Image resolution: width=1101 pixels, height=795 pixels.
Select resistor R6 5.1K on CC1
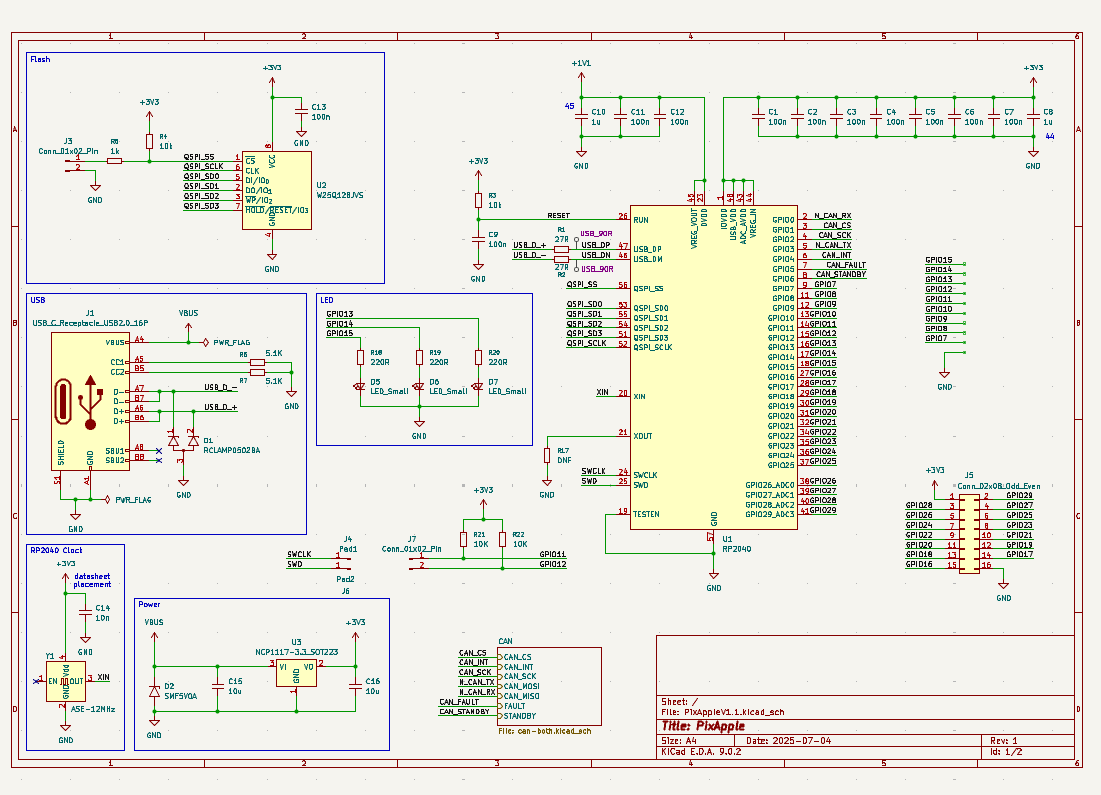coord(258,362)
